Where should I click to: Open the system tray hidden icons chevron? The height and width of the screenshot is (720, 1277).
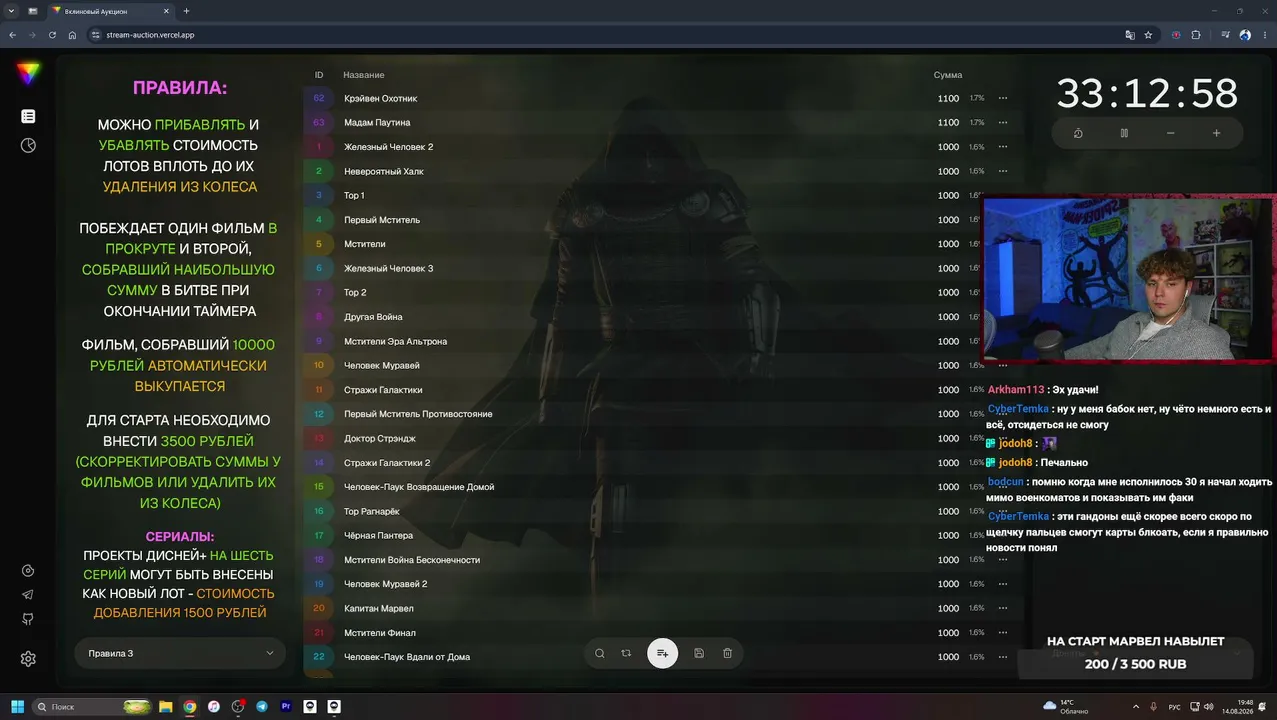pos(1135,706)
